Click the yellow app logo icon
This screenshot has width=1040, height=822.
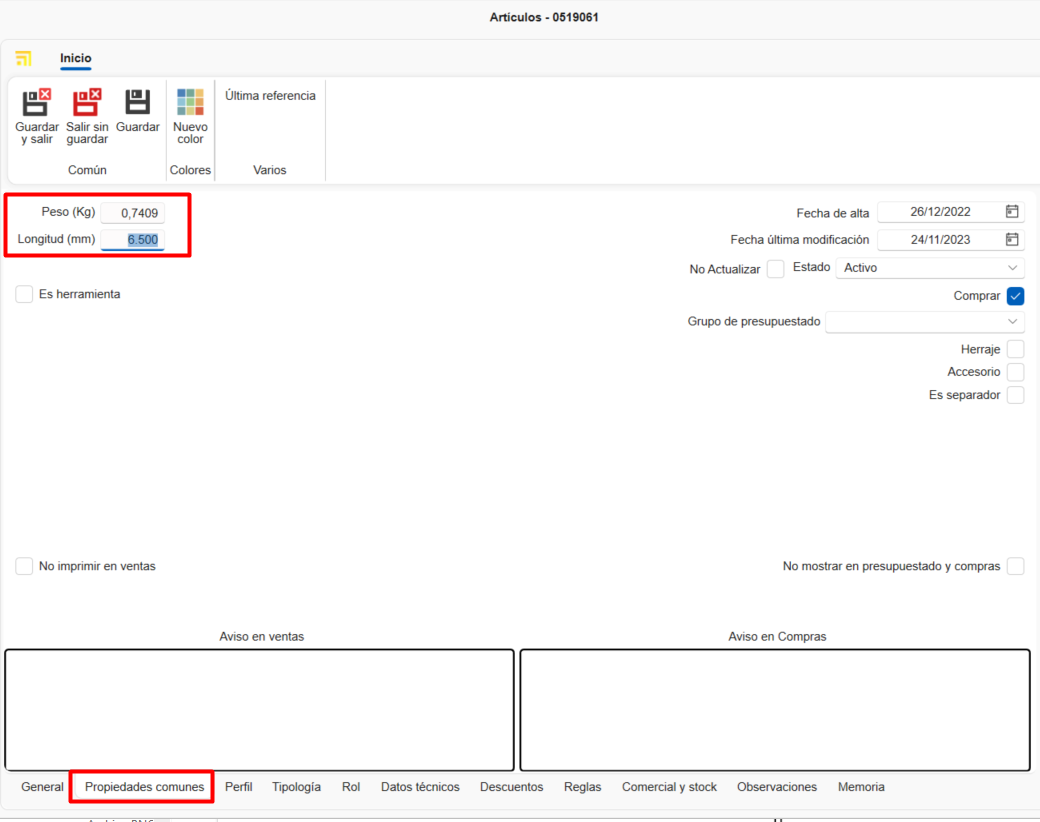[24, 59]
